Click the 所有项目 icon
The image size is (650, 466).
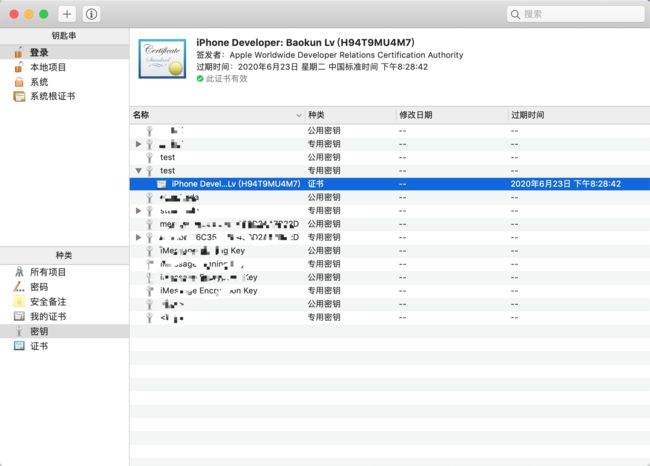[19, 272]
